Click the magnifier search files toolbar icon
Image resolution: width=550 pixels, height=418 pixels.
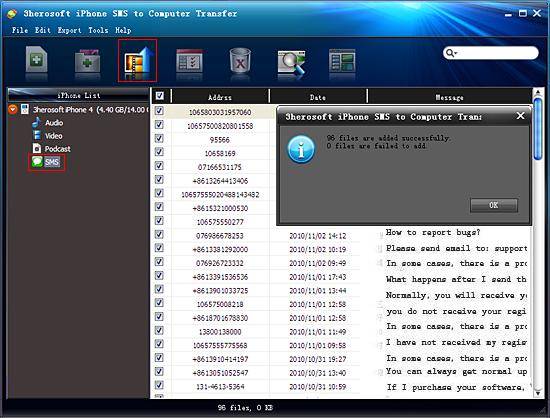click(x=291, y=62)
